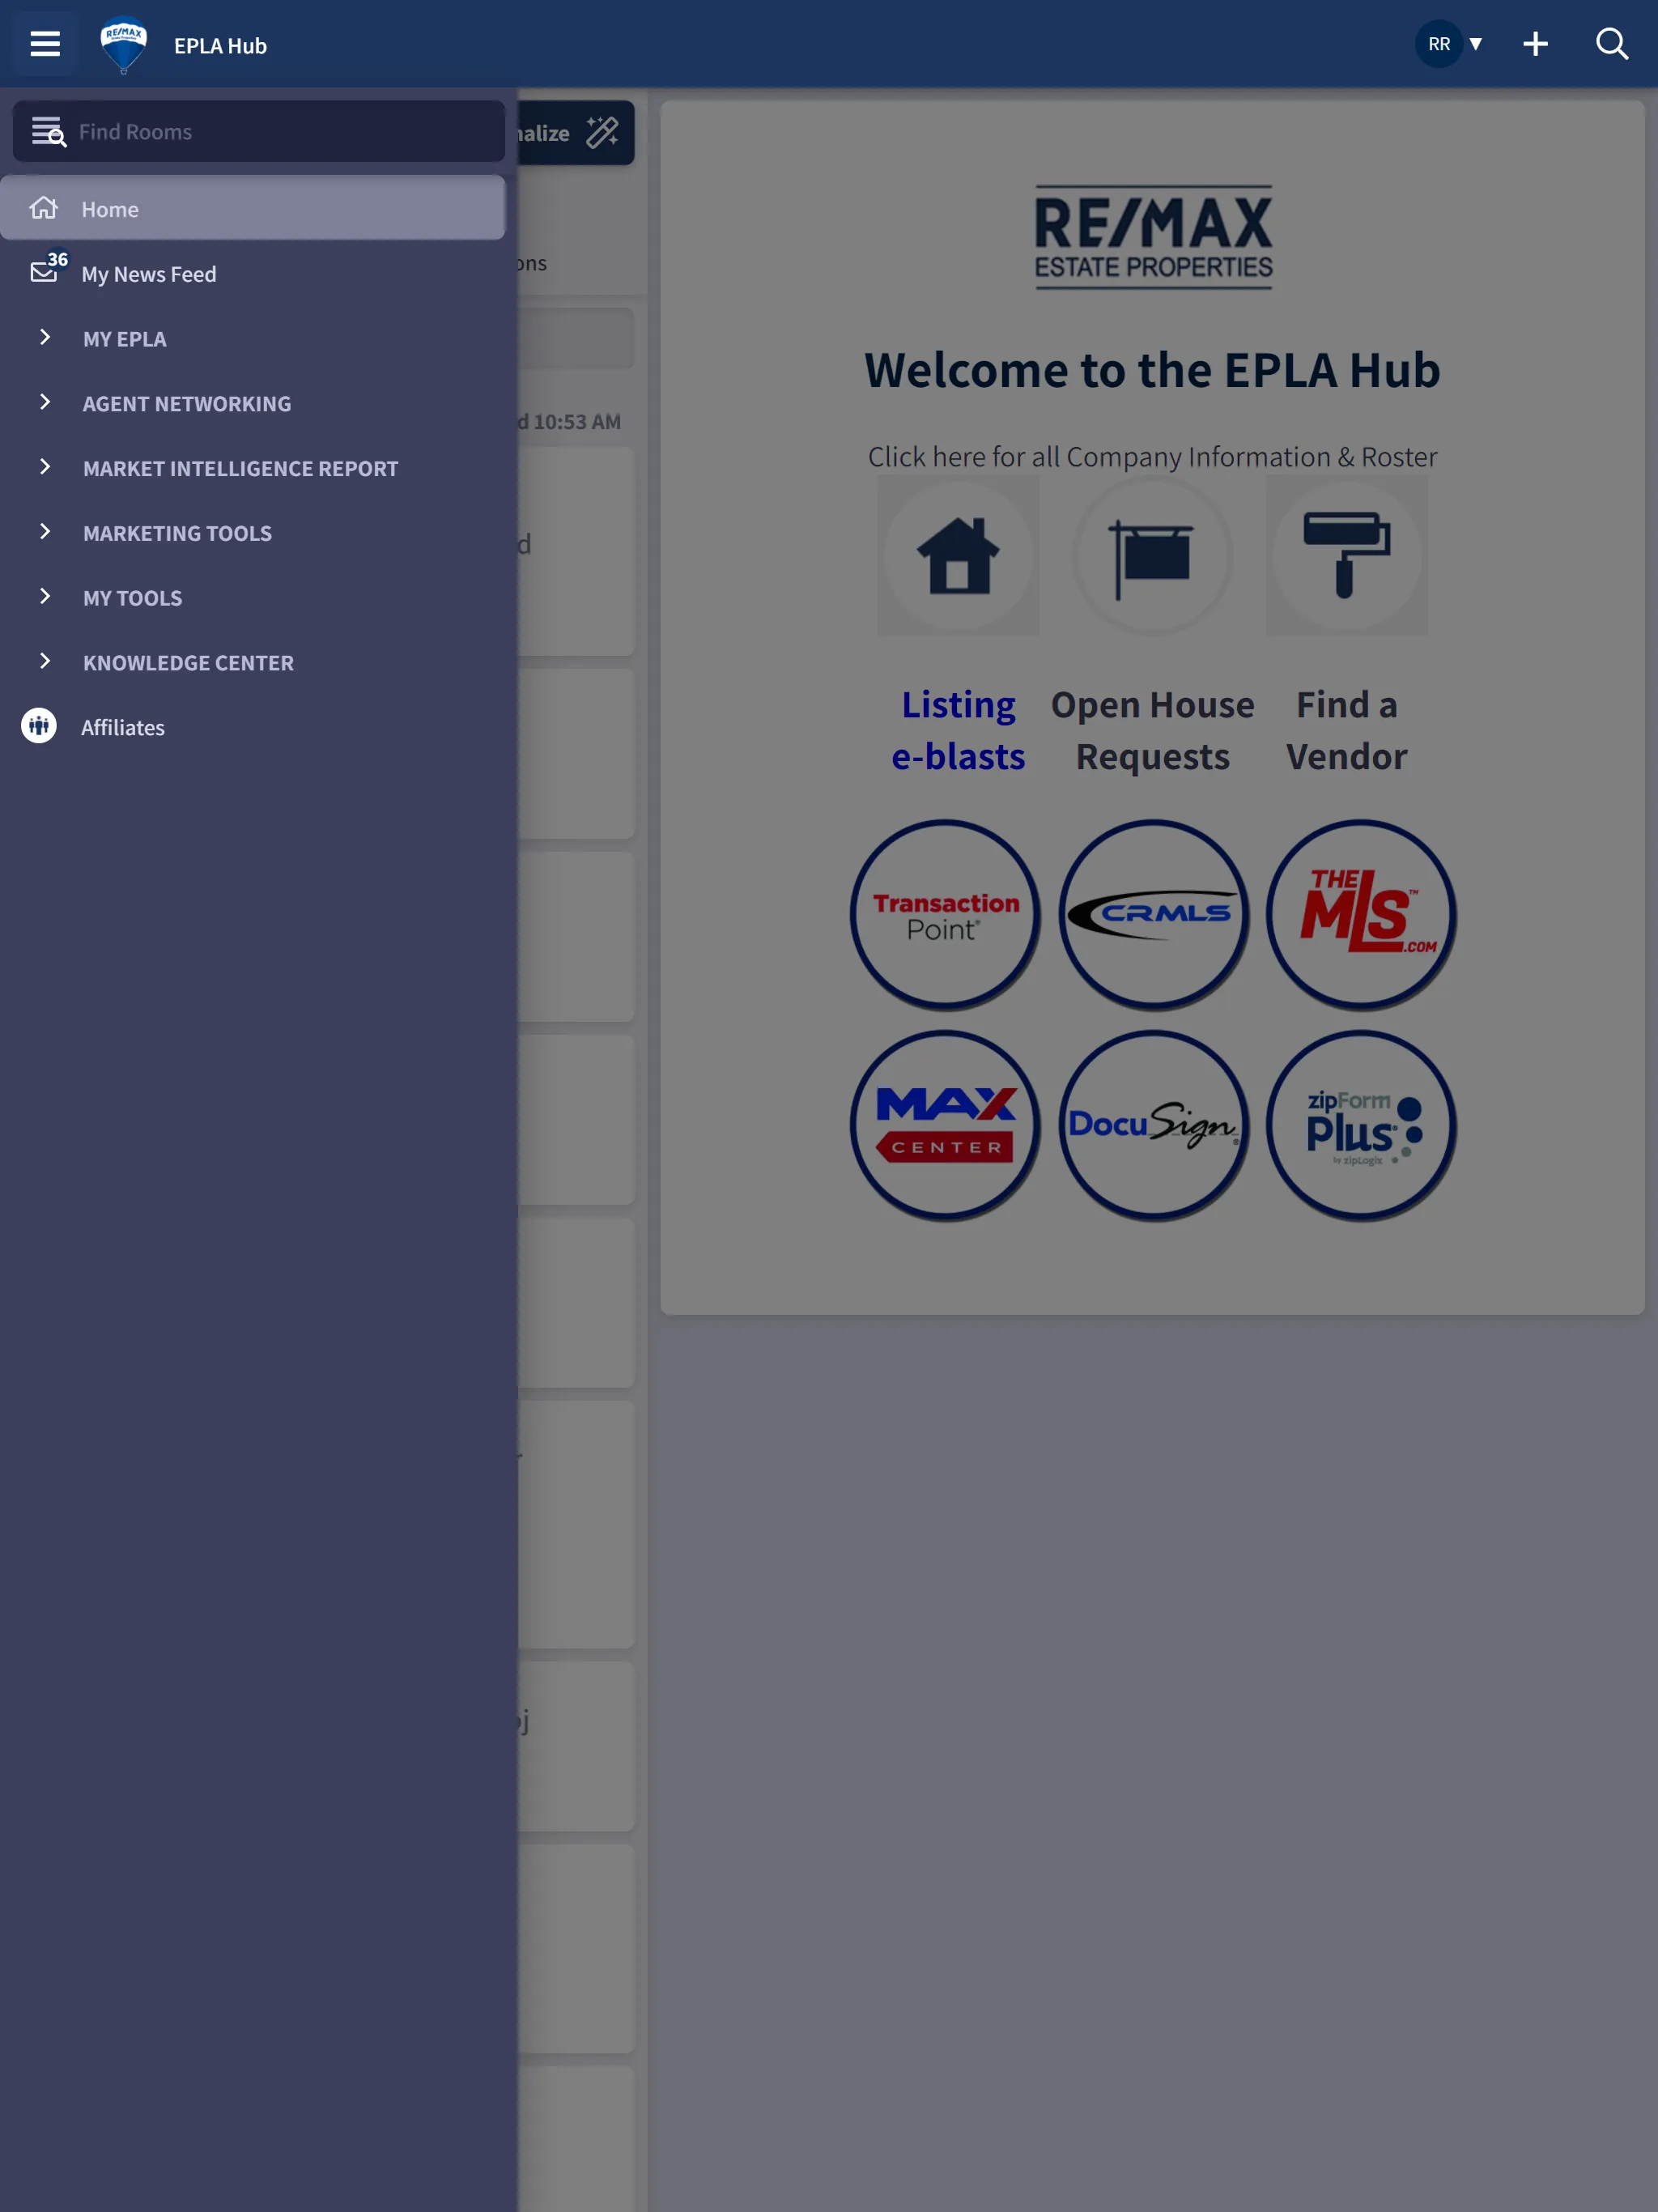Click the Home house icon
This screenshot has height=2212, width=1658.
click(x=44, y=208)
